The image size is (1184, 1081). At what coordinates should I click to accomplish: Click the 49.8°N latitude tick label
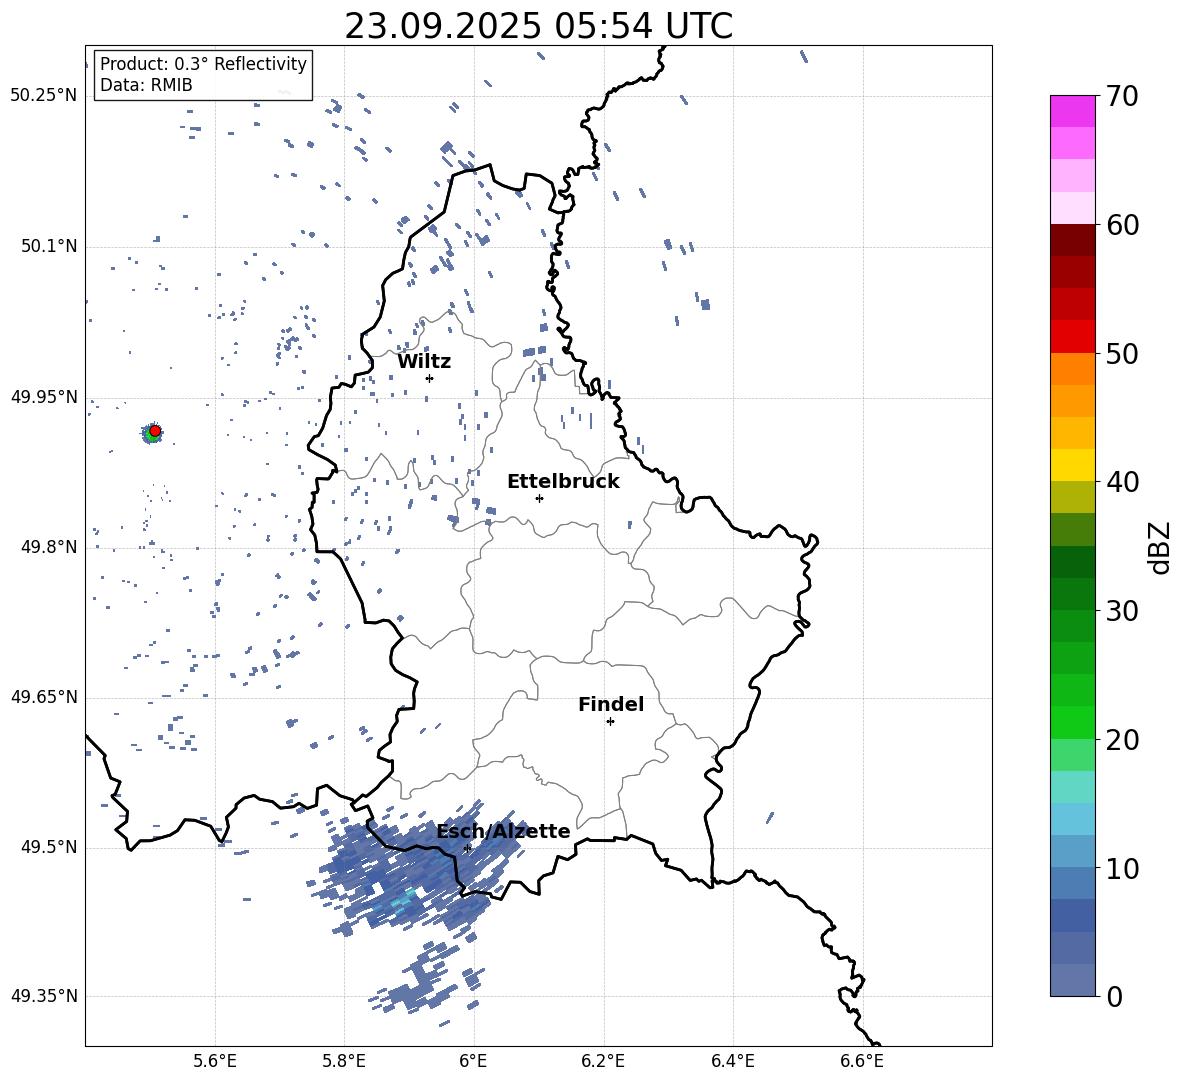tap(49, 547)
